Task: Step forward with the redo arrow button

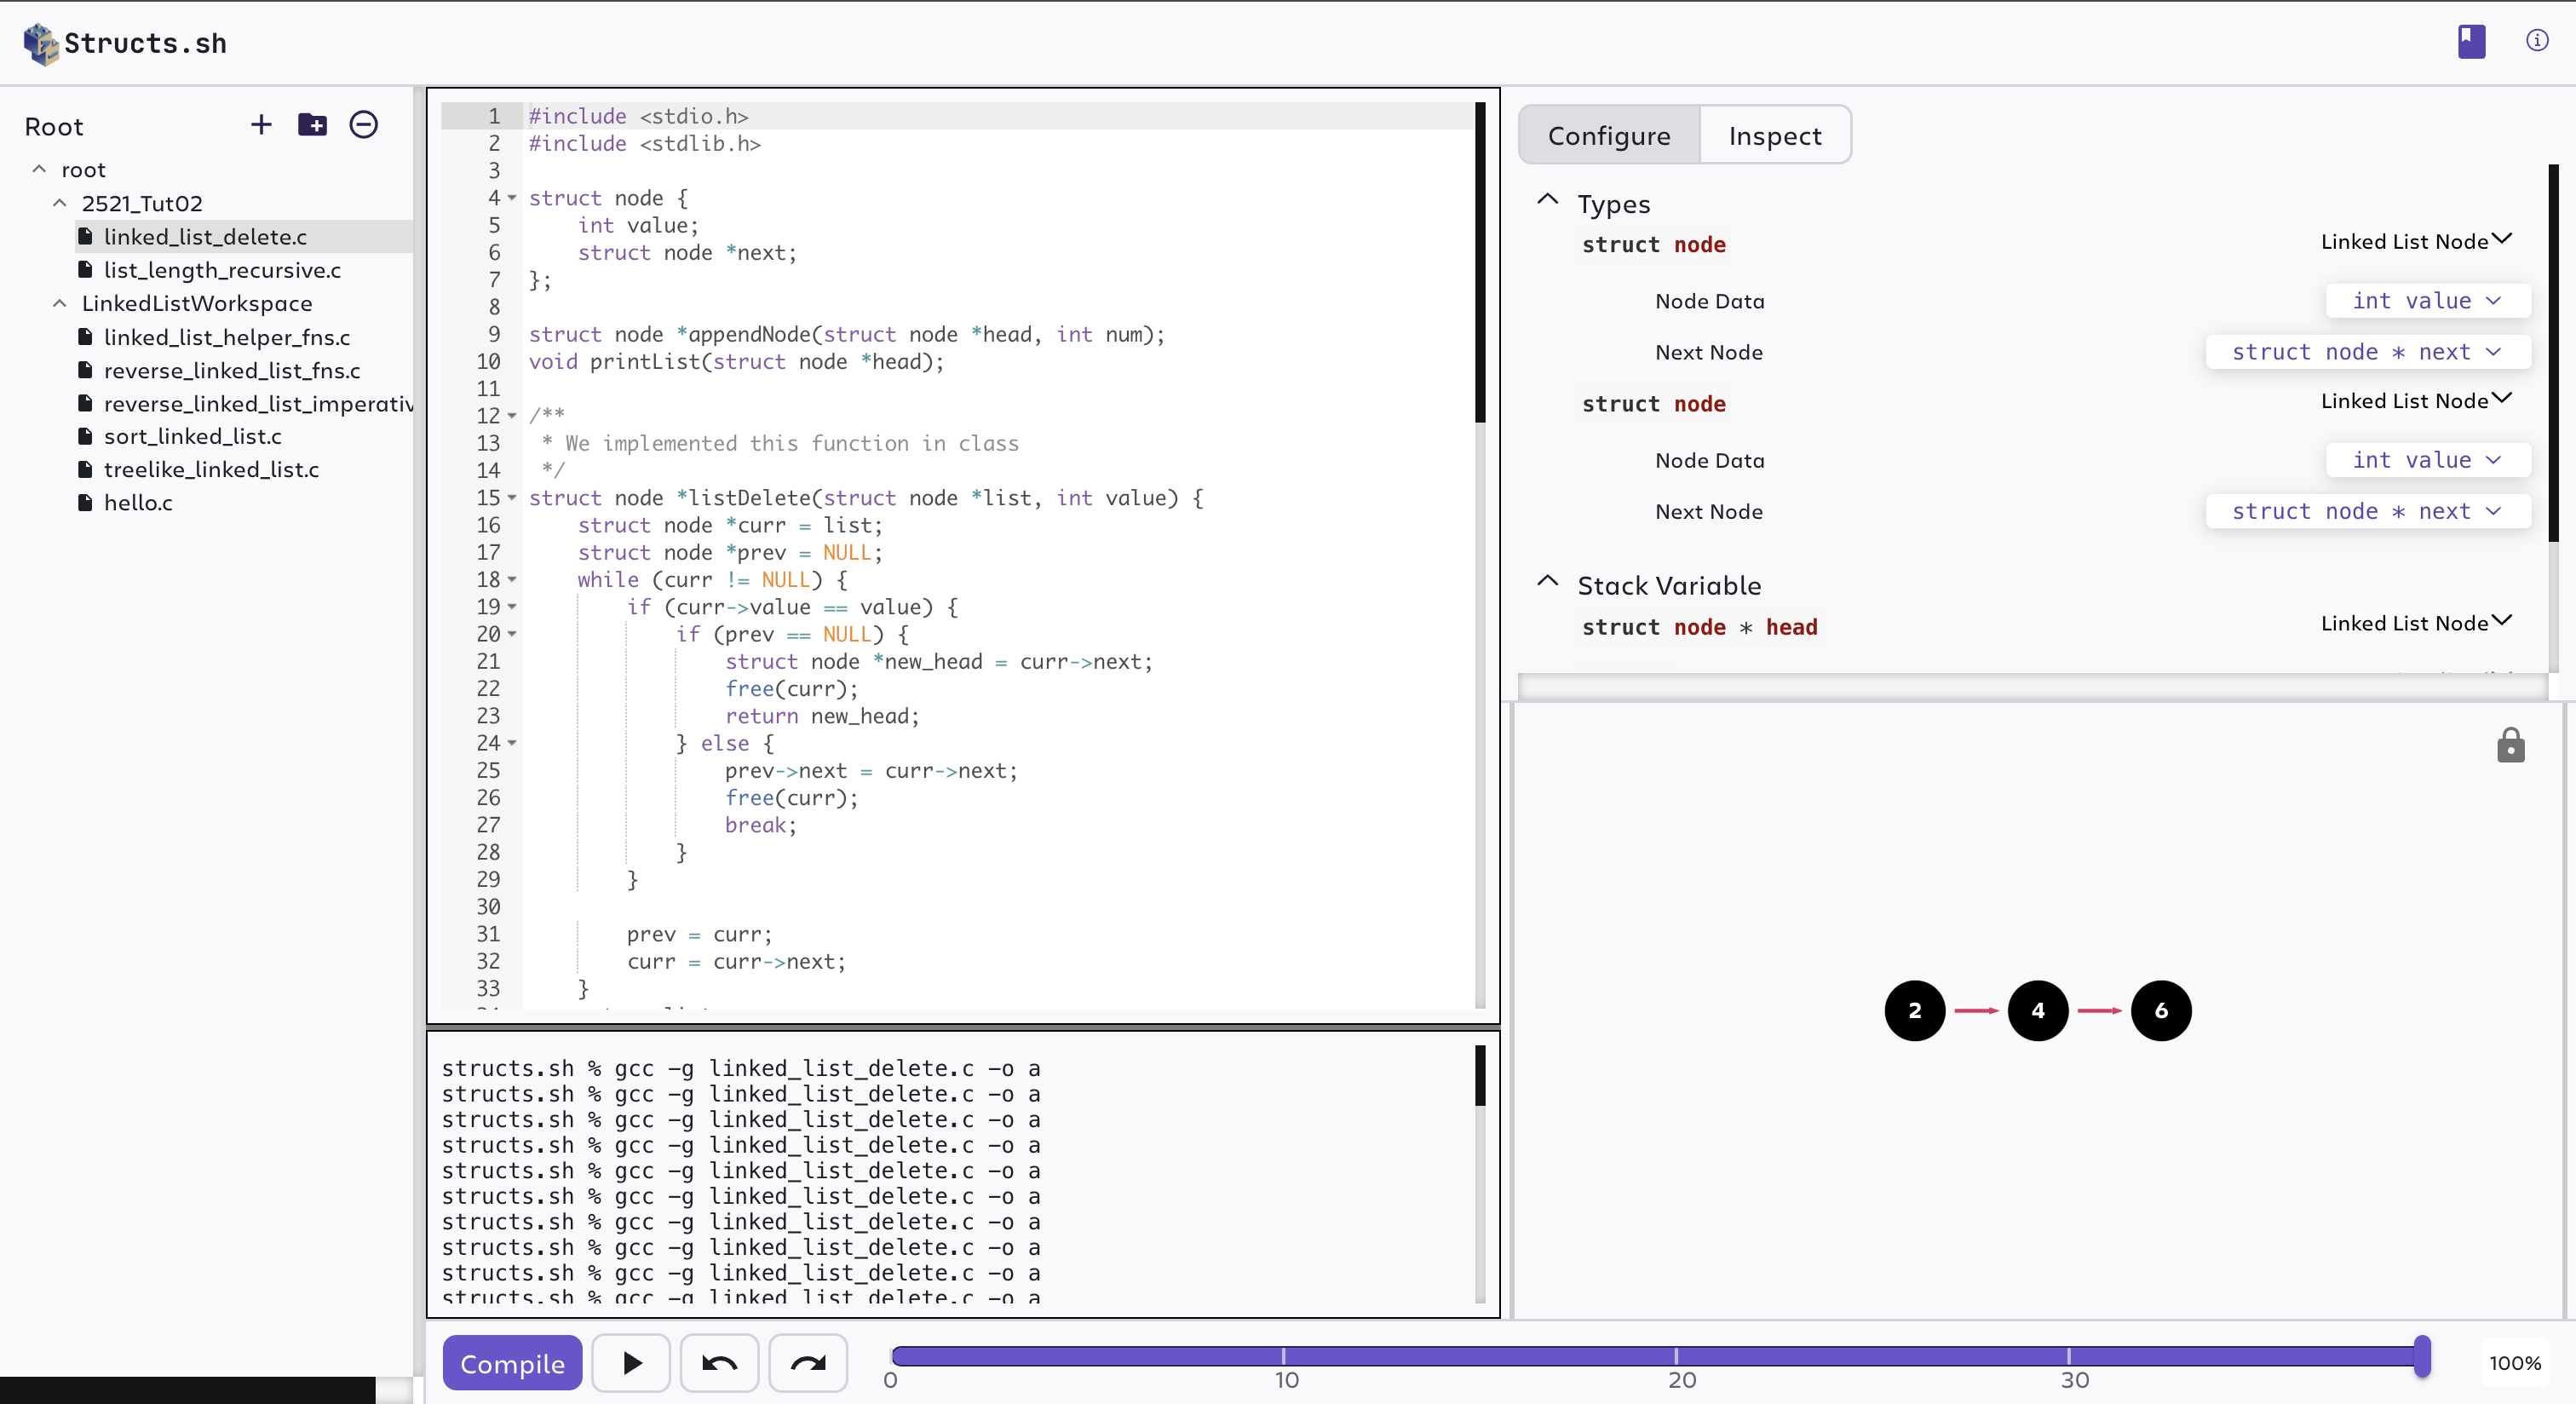Action: tap(808, 1362)
